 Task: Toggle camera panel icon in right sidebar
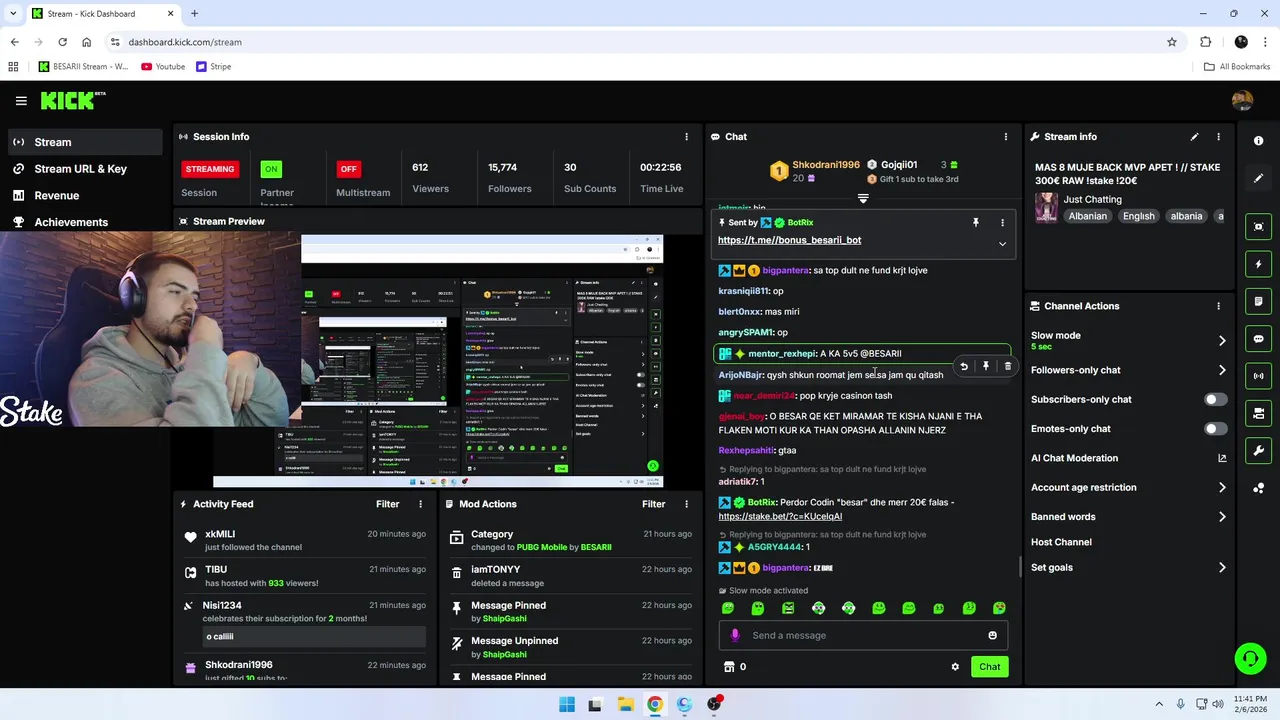(1258, 413)
